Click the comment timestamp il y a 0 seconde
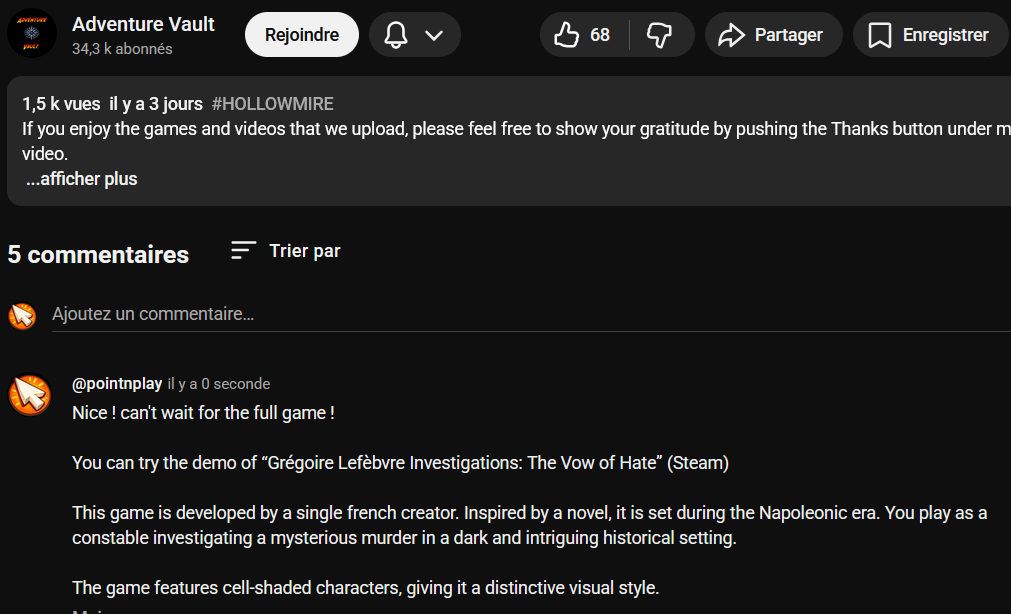Screen dimensions: 1011x614 [x=219, y=384]
